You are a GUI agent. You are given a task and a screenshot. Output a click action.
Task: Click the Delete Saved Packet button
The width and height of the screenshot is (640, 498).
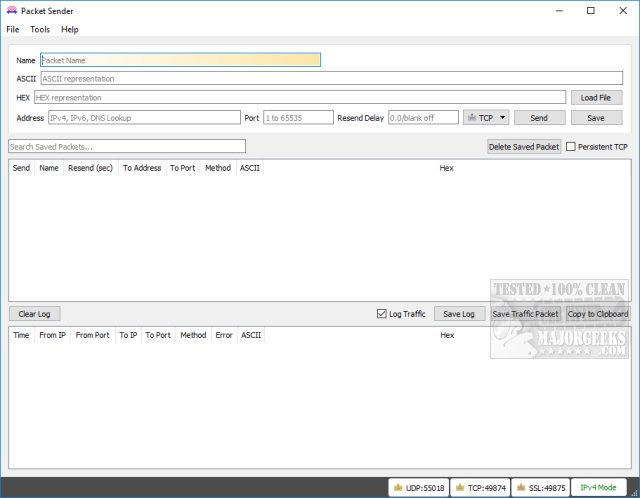(524, 147)
